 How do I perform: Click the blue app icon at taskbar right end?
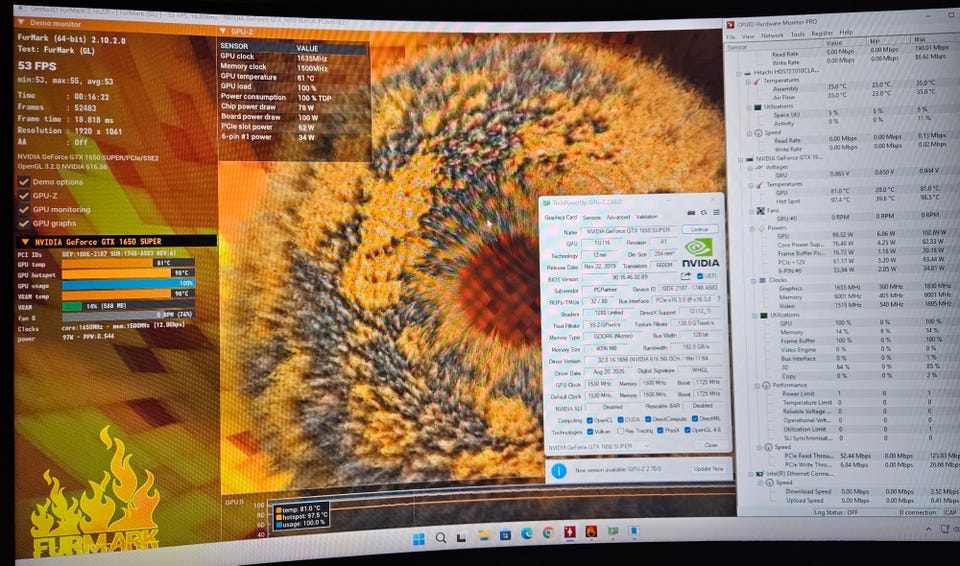pos(634,529)
